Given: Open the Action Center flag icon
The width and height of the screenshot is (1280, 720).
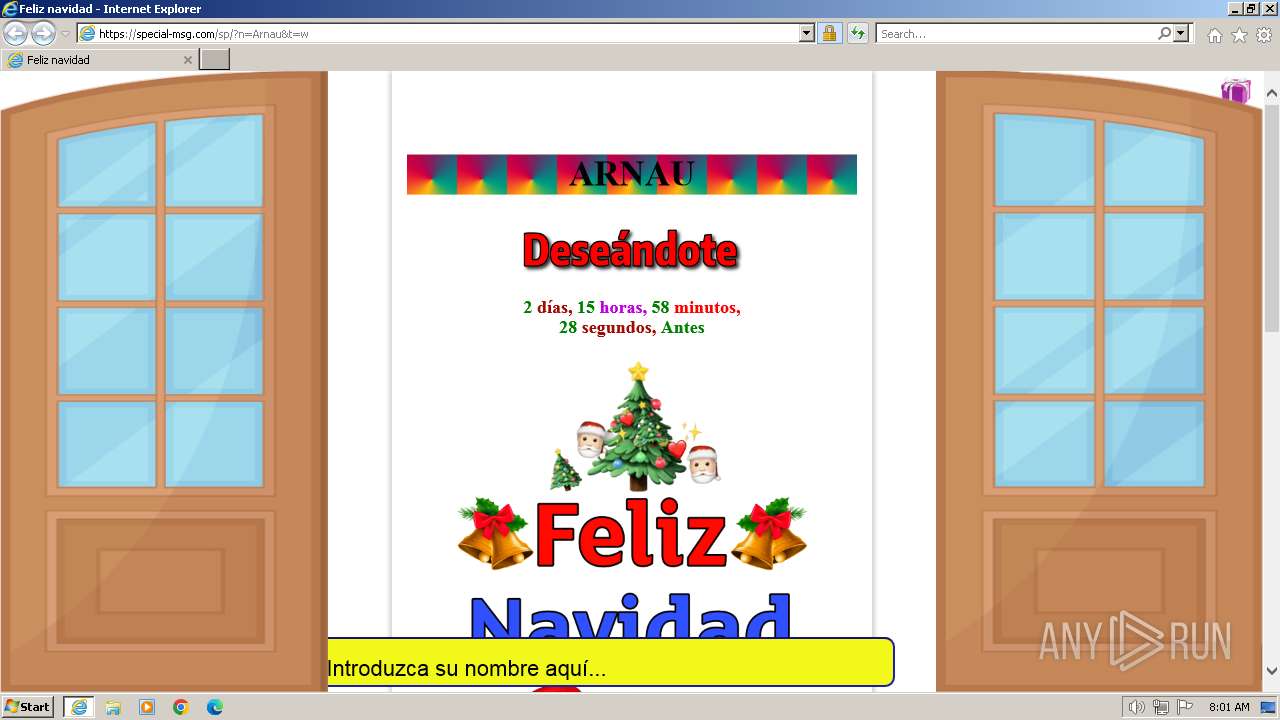Looking at the screenshot, I should point(1185,707).
